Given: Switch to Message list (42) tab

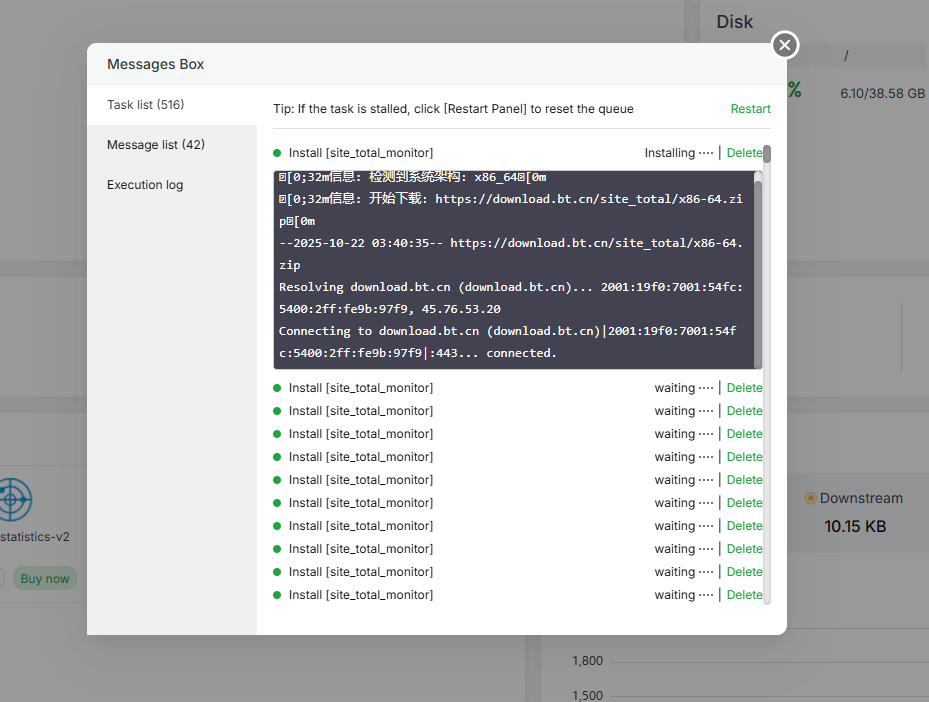Looking at the screenshot, I should (x=156, y=145).
